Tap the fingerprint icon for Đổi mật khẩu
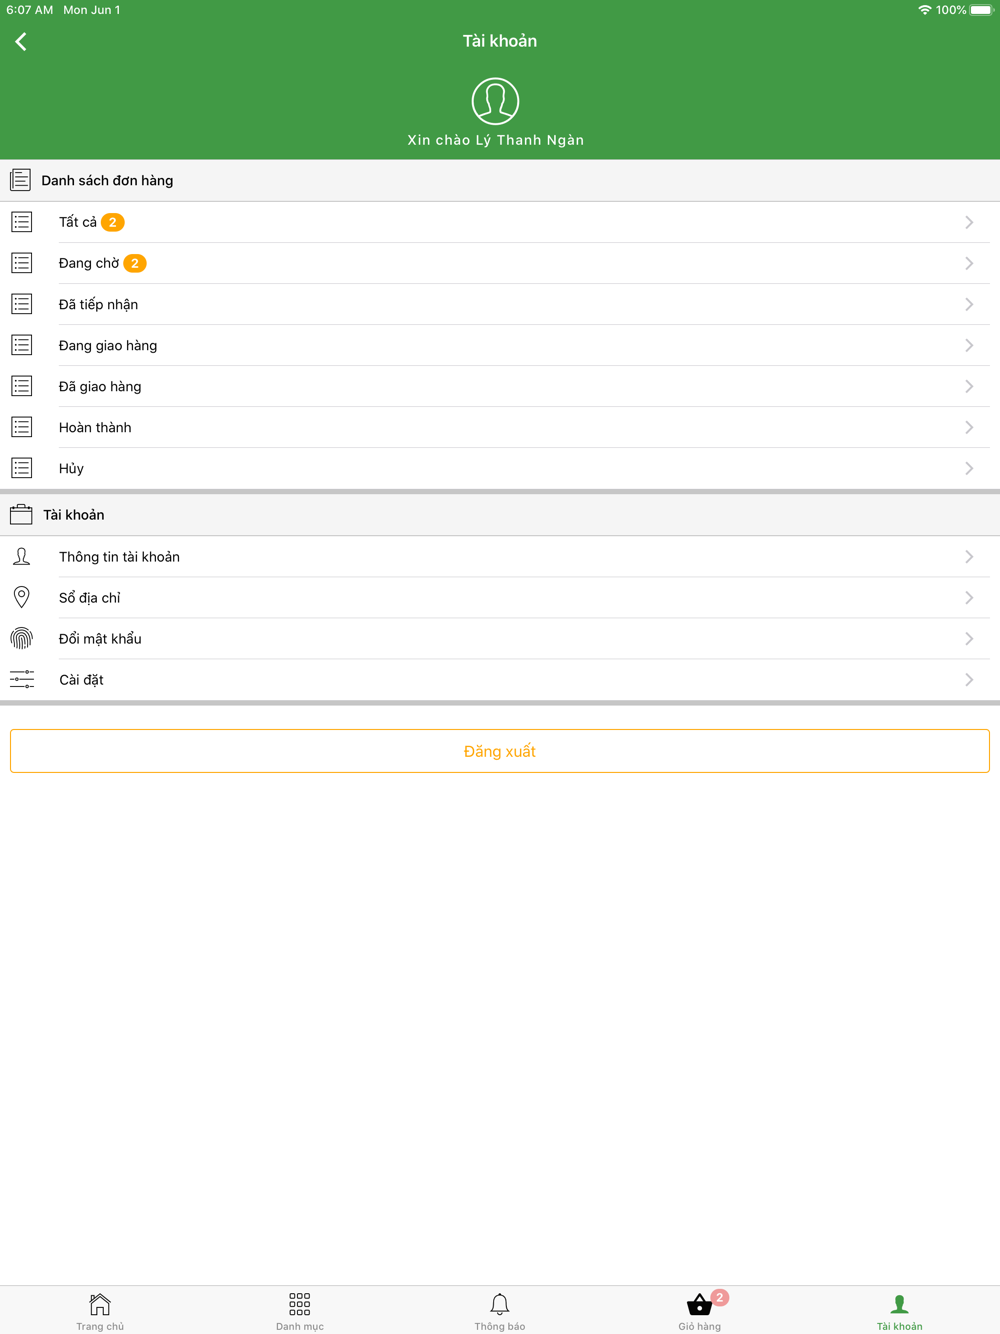1000x1334 pixels. [21, 638]
